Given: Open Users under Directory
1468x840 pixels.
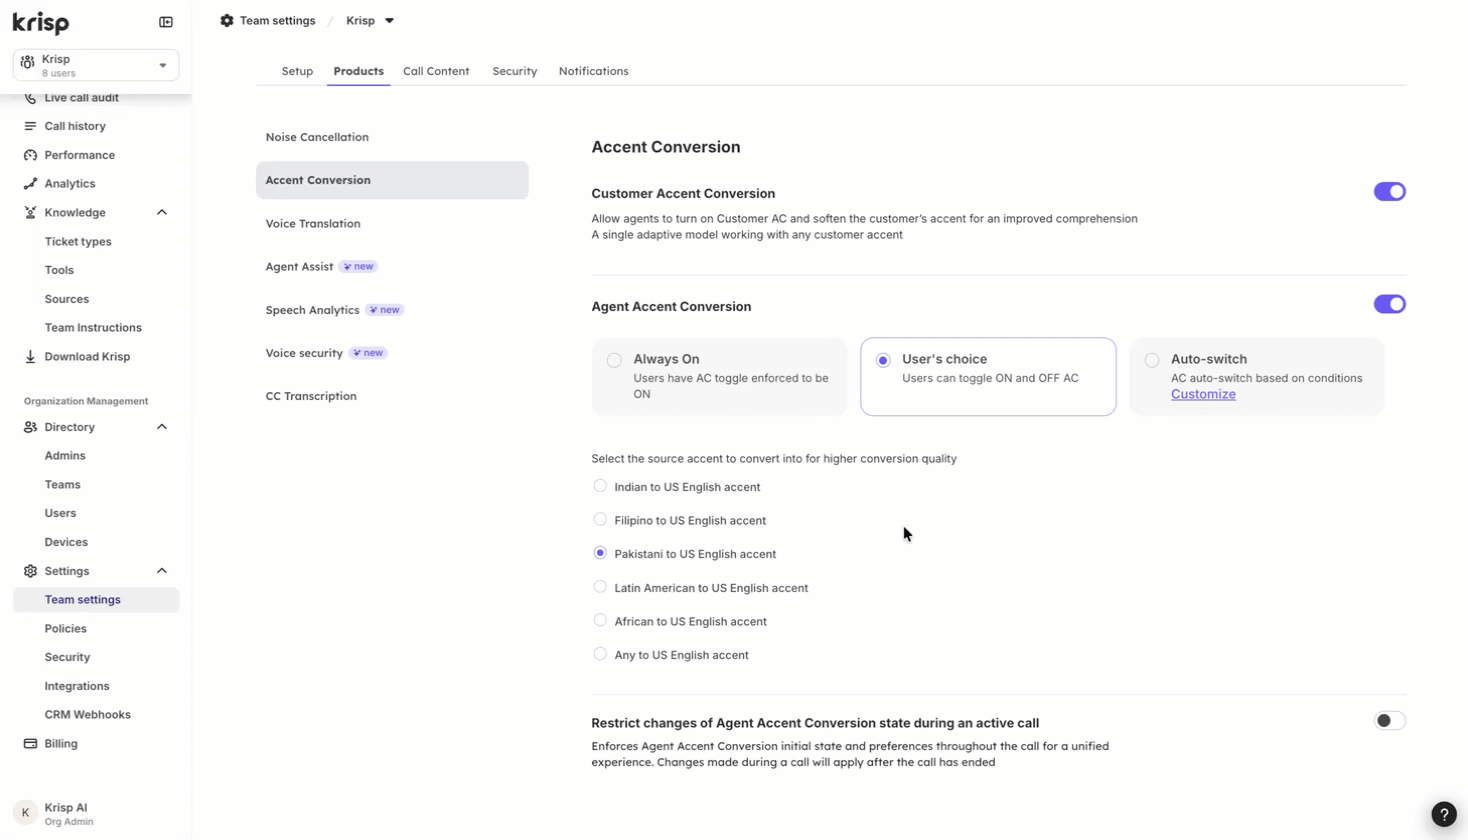Looking at the screenshot, I should (x=60, y=513).
